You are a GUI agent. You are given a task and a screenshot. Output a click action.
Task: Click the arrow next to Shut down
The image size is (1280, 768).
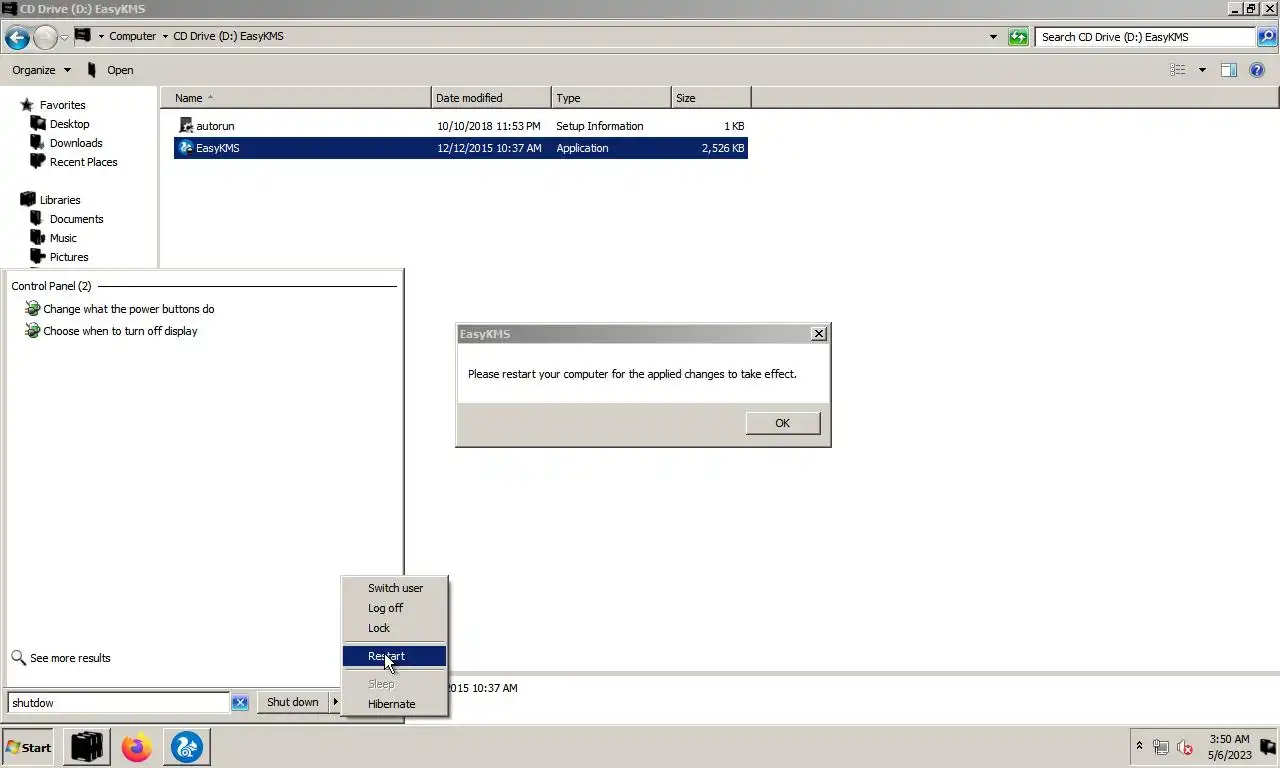(x=335, y=702)
